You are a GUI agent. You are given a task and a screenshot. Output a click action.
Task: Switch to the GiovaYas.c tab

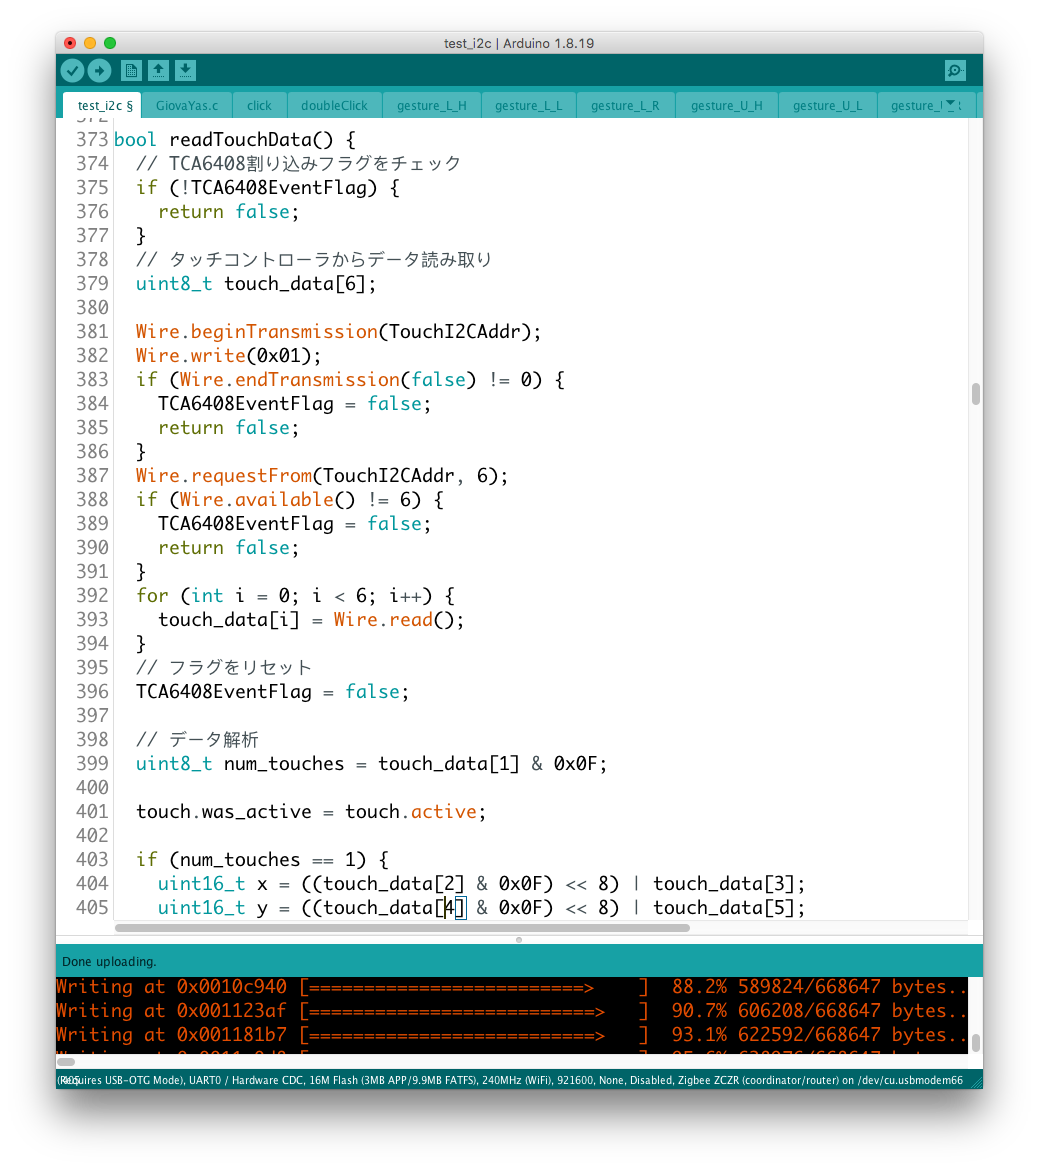(x=187, y=105)
